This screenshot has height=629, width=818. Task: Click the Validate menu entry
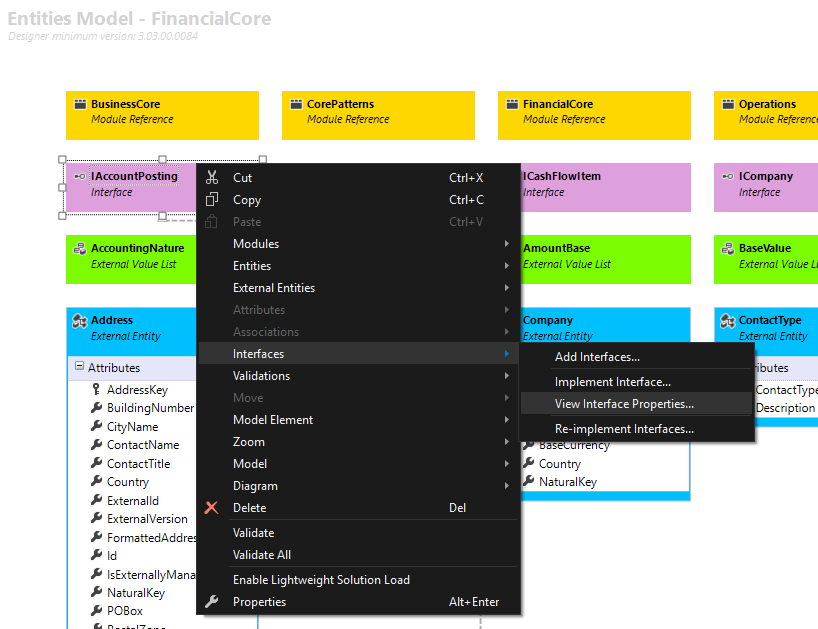(358, 533)
